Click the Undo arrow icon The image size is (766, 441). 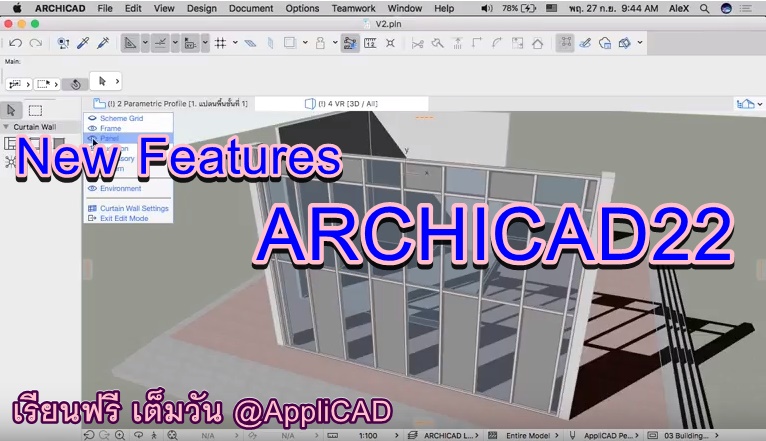(15, 43)
